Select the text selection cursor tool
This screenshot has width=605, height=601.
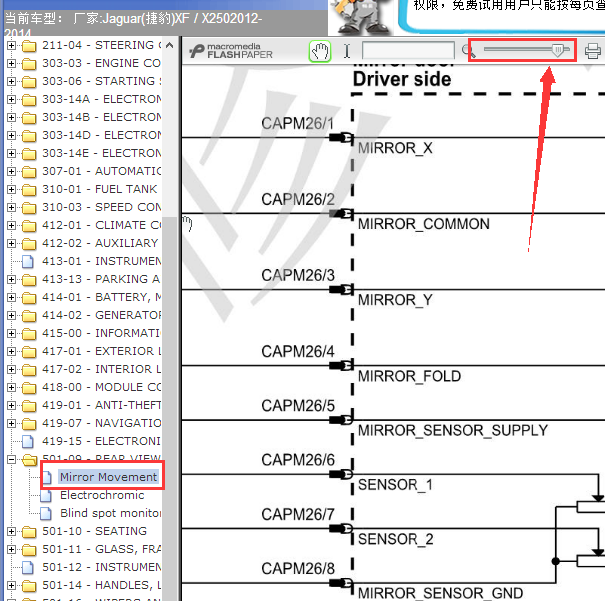347,51
